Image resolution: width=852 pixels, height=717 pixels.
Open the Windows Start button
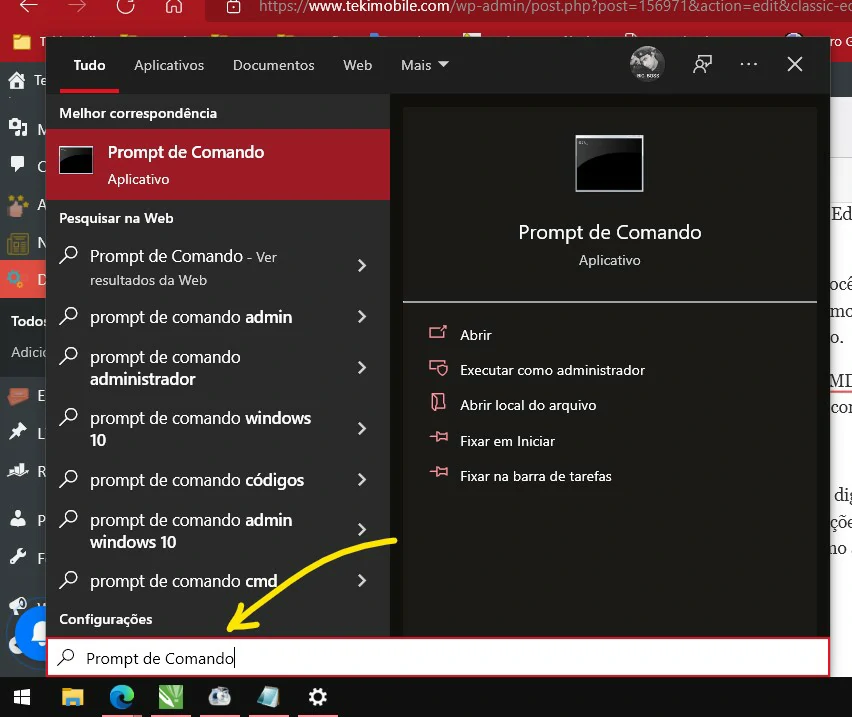click(22, 697)
